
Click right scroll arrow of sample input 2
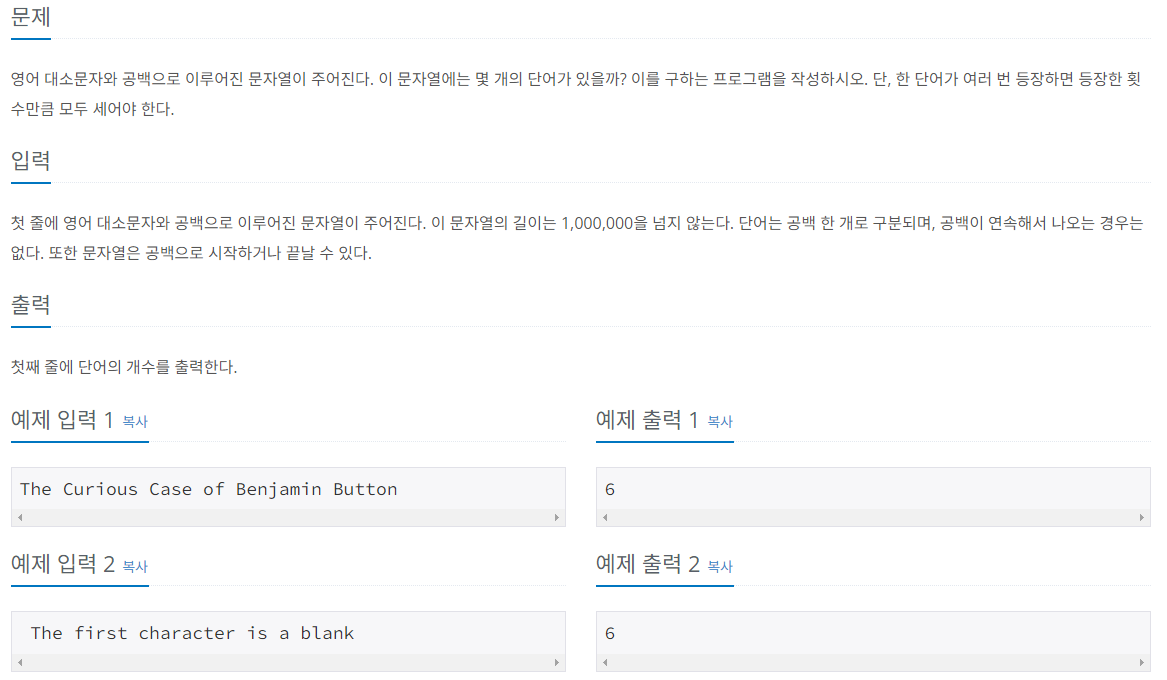557,662
